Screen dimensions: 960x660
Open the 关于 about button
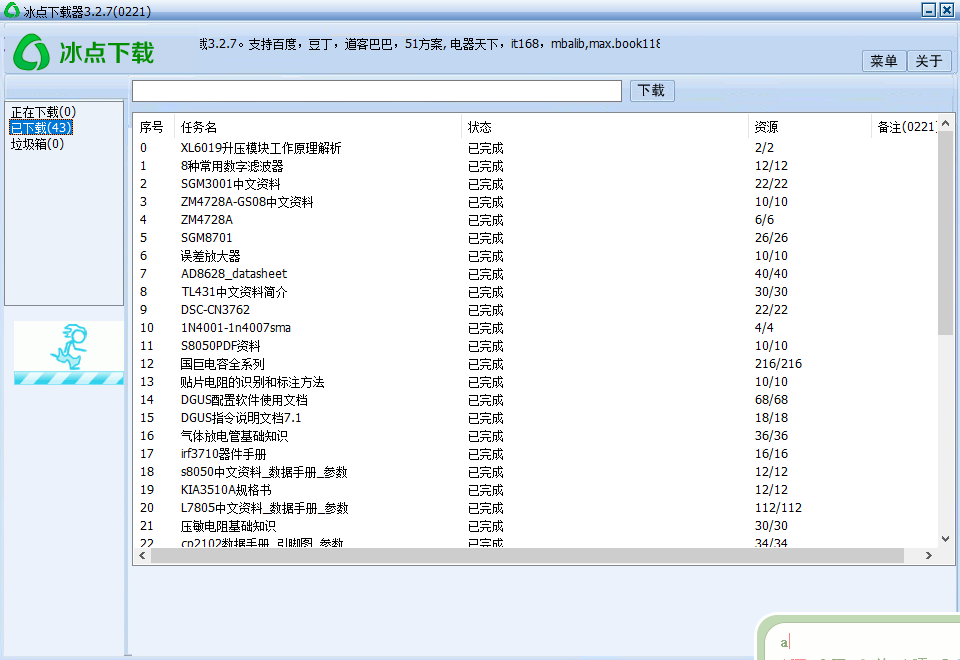(929, 61)
